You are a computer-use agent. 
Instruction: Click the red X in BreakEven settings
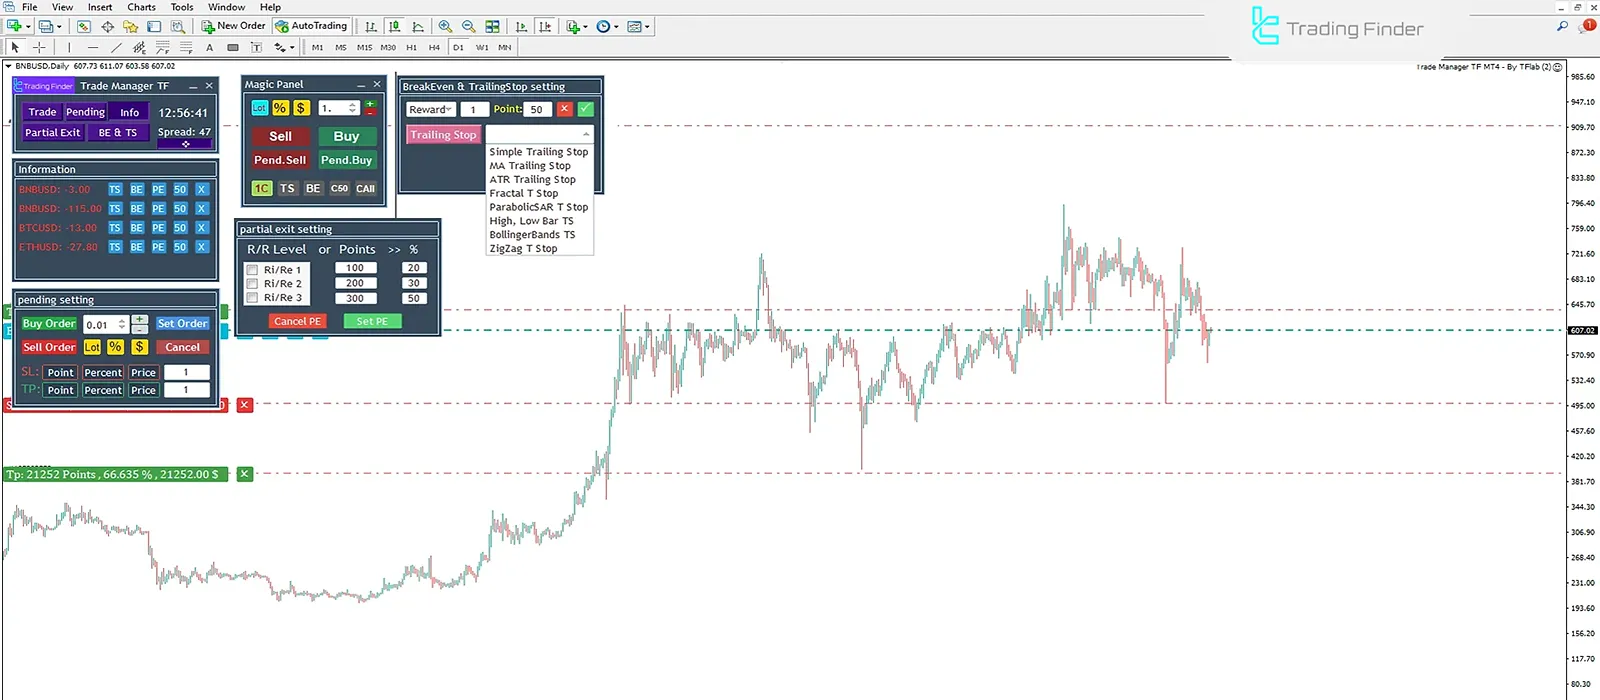pos(564,109)
